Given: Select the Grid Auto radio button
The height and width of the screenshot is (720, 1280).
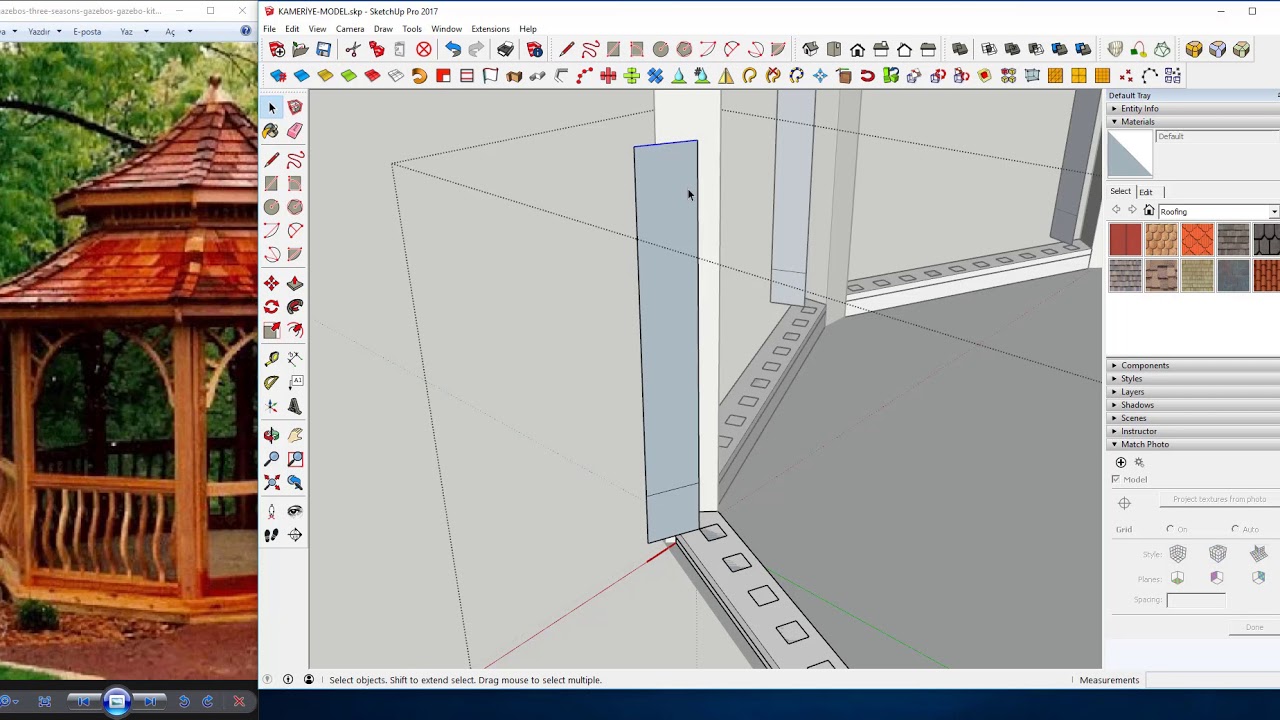Looking at the screenshot, I should click(1235, 529).
